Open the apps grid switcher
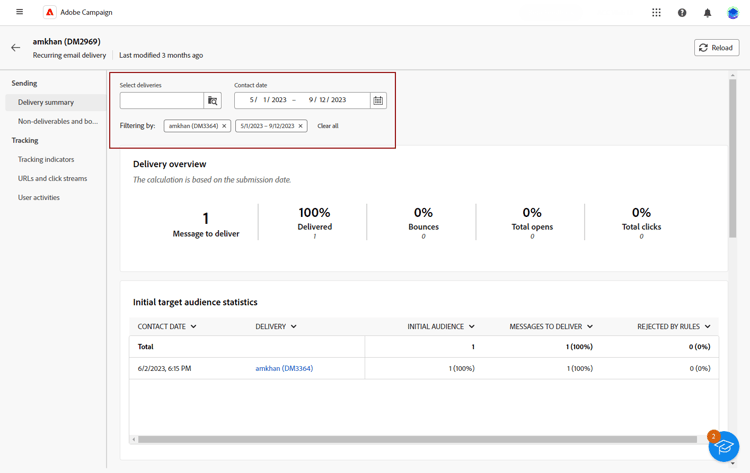 [x=656, y=12]
